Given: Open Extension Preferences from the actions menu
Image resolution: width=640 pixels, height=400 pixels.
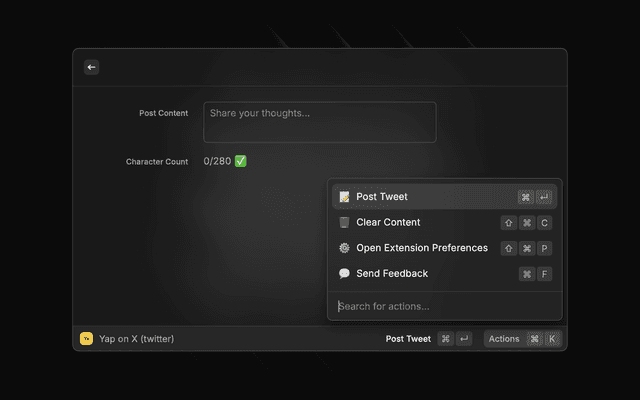Looking at the screenshot, I should pos(422,248).
